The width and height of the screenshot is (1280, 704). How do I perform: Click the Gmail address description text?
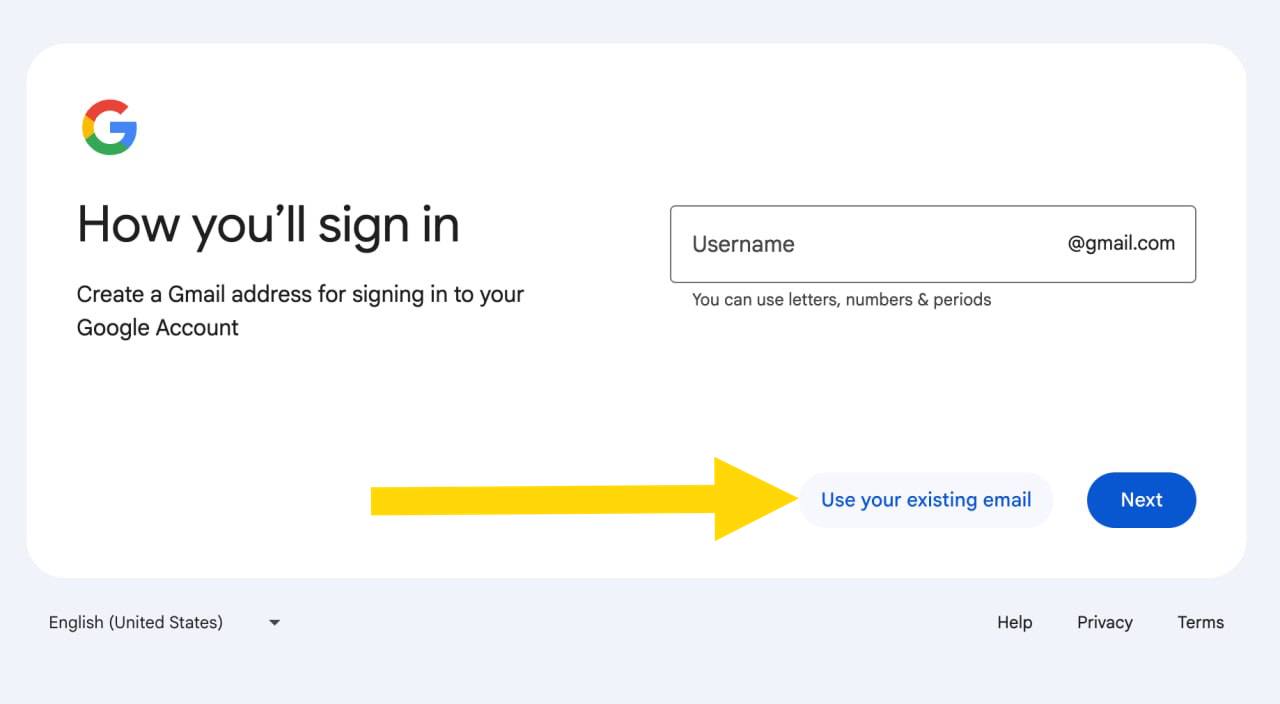[300, 310]
